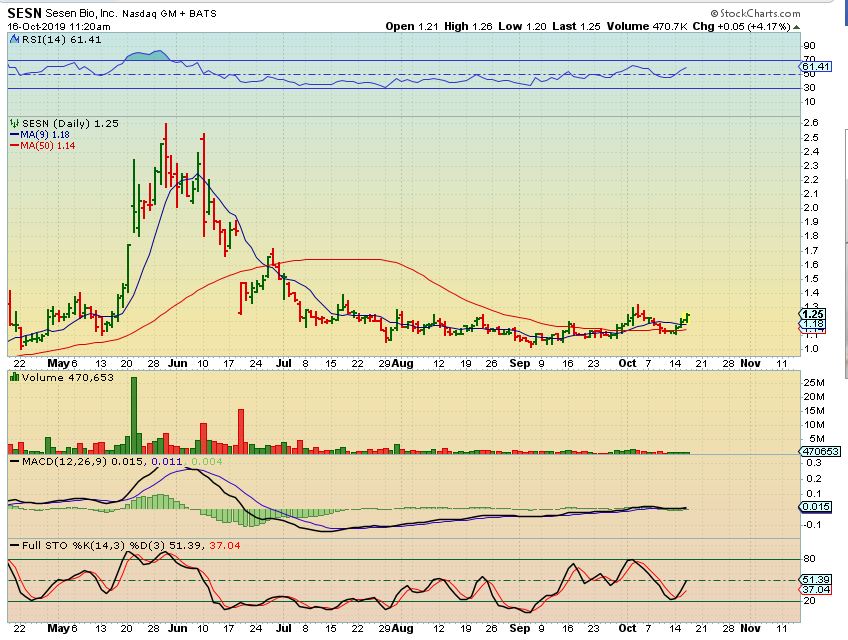Click the 51.39 stochastic %K tag
Image resolution: width=848 pixels, height=640 pixels.
(816, 579)
